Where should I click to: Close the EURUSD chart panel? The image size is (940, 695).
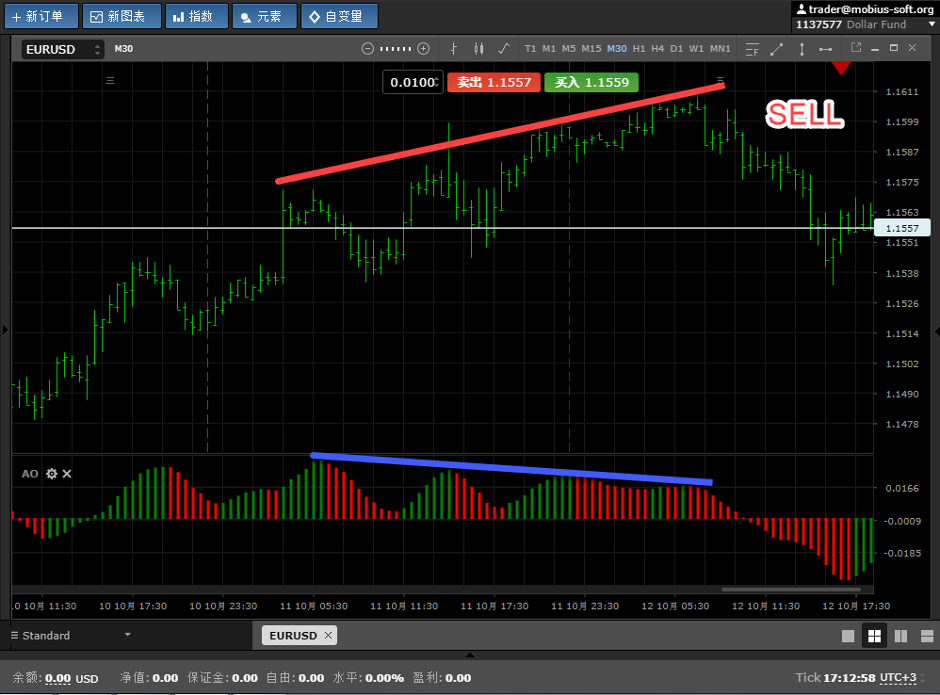(x=912, y=48)
